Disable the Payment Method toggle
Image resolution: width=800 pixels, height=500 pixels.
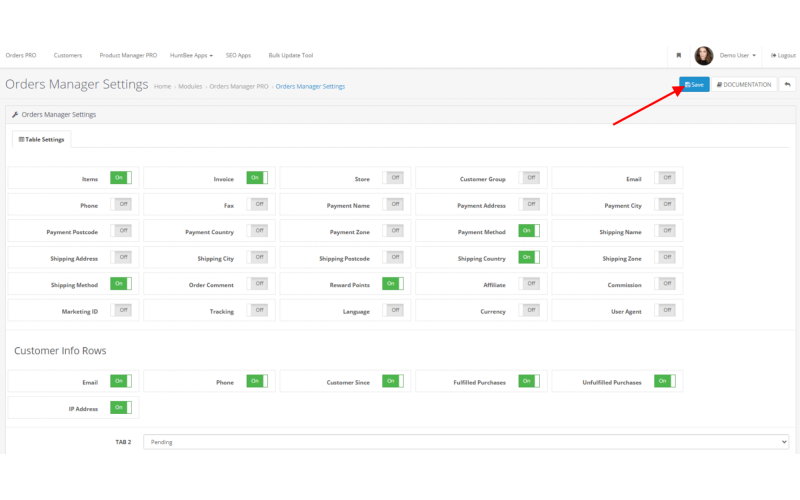click(529, 231)
